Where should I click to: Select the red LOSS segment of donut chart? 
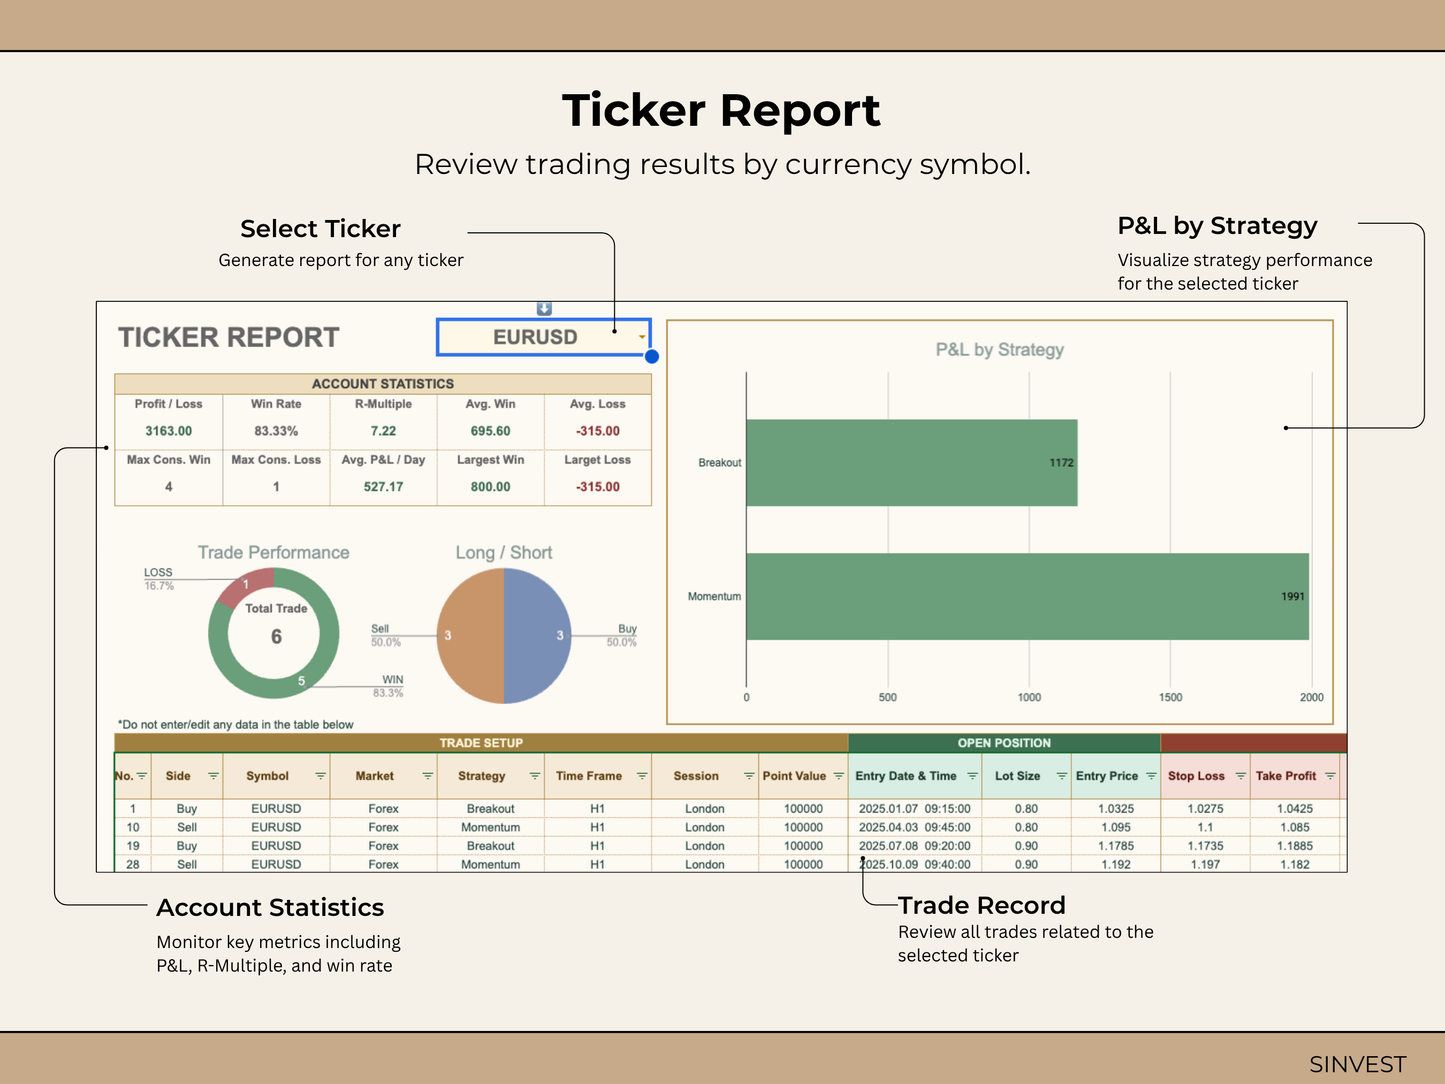(246, 586)
